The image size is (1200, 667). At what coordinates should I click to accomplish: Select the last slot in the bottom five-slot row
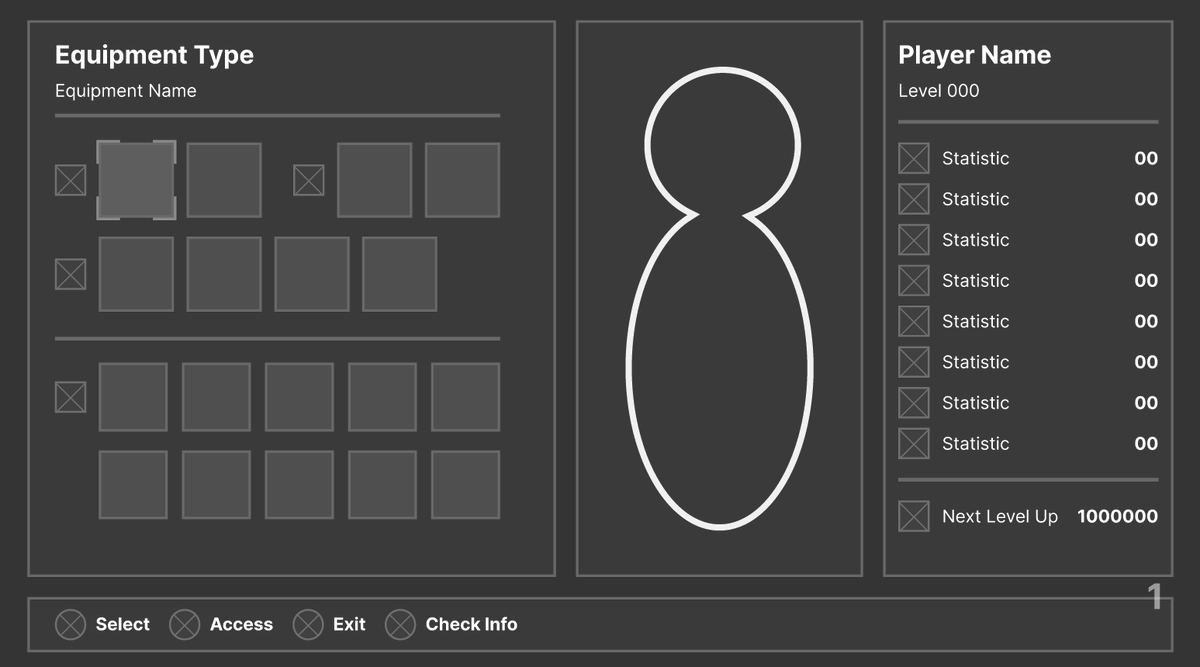[465, 485]
